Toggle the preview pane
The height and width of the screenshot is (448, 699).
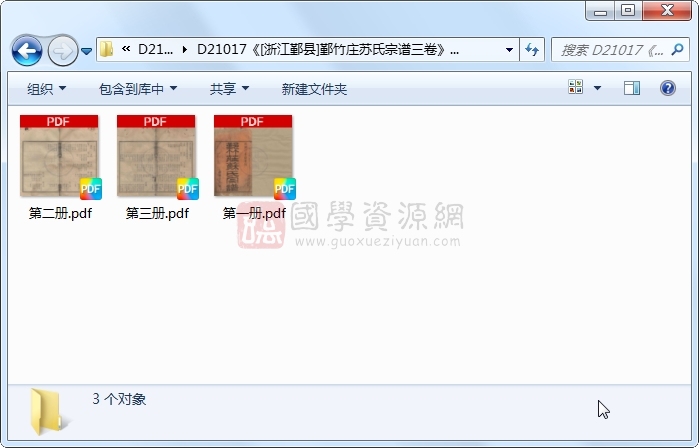(632, 88)
